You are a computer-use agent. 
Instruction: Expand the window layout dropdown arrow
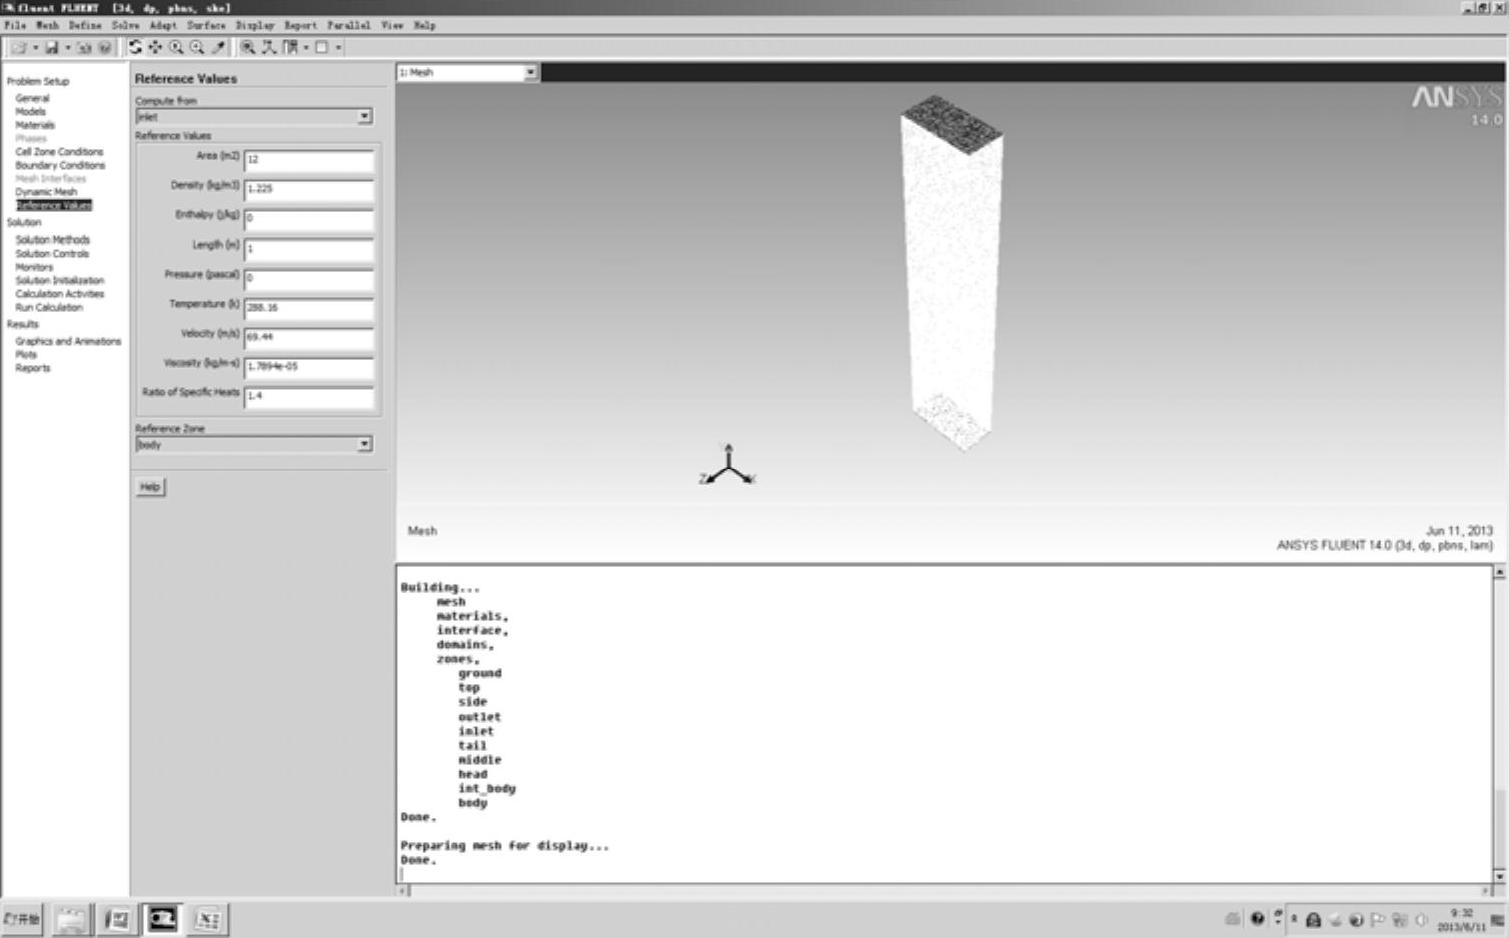pos(338,47)
